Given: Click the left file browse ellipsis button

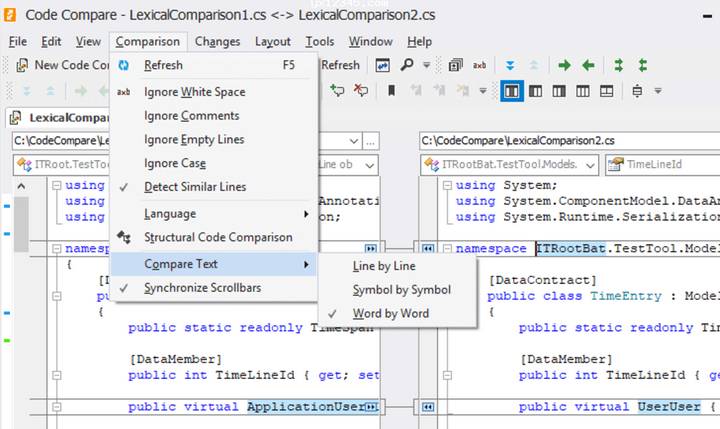Looking at the screenshot, I should tap(370, 141).
